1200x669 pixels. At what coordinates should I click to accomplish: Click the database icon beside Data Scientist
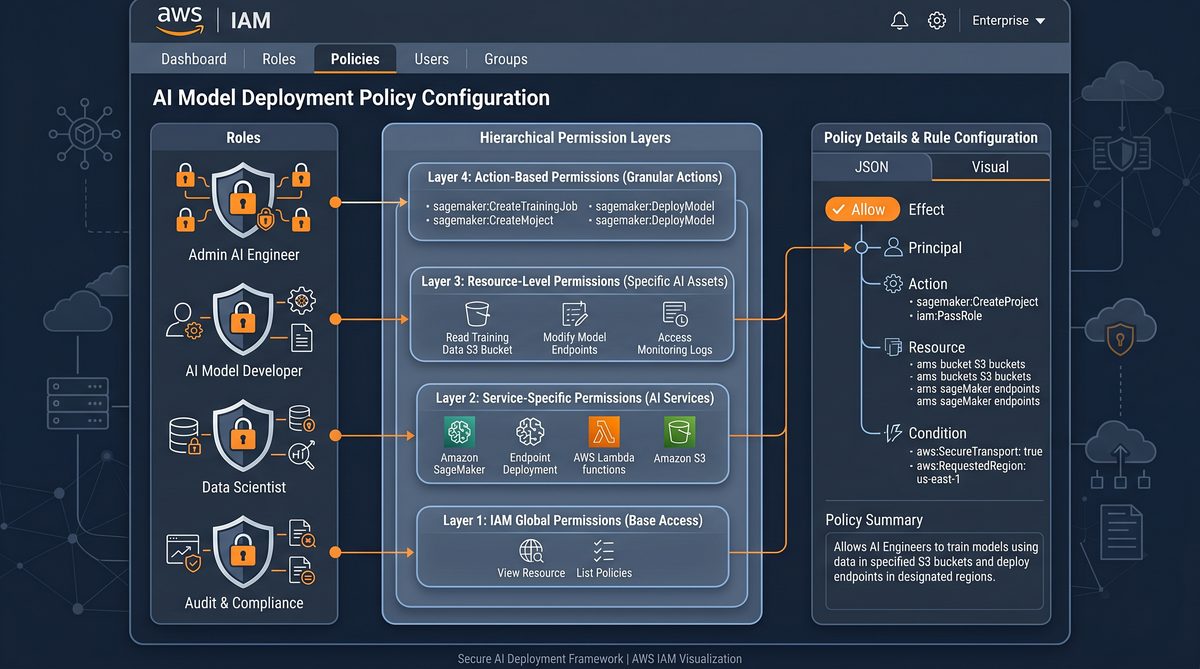pyautogui.click(x=184, y=434)
